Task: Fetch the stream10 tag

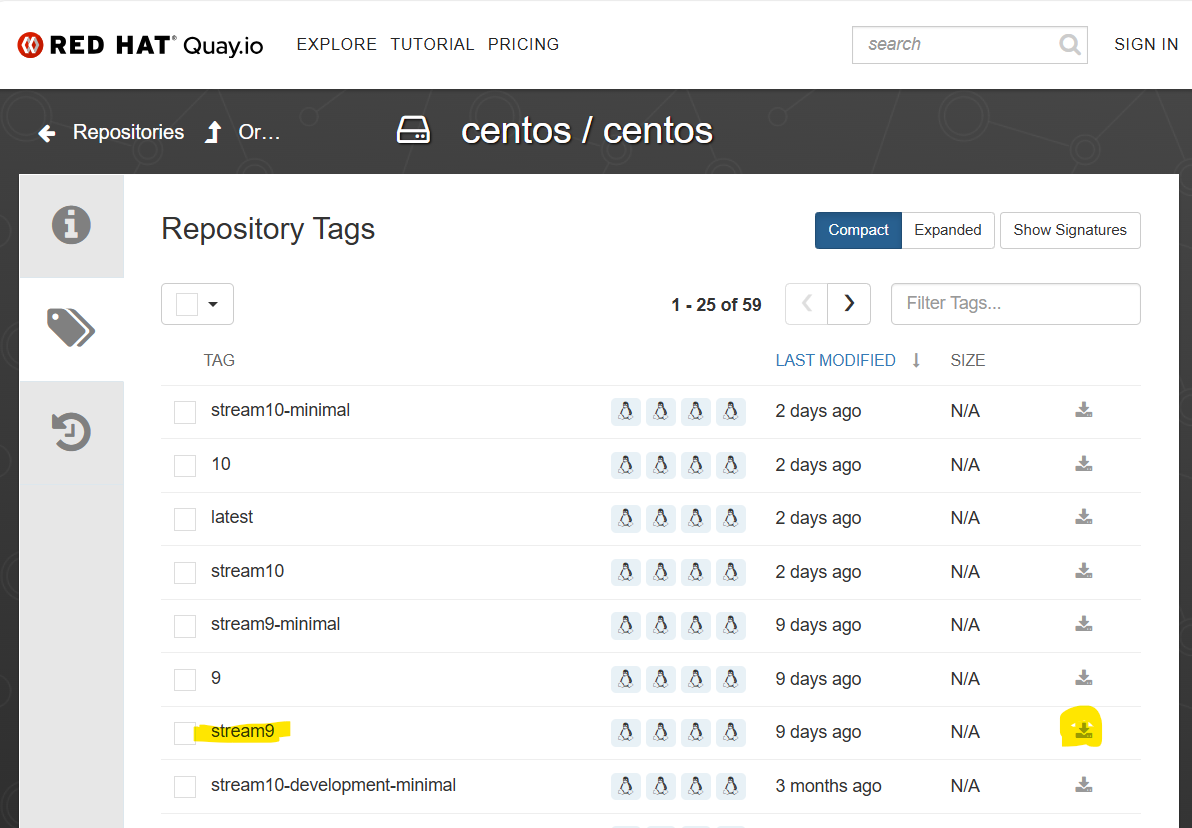Action: click(1084, 571)
